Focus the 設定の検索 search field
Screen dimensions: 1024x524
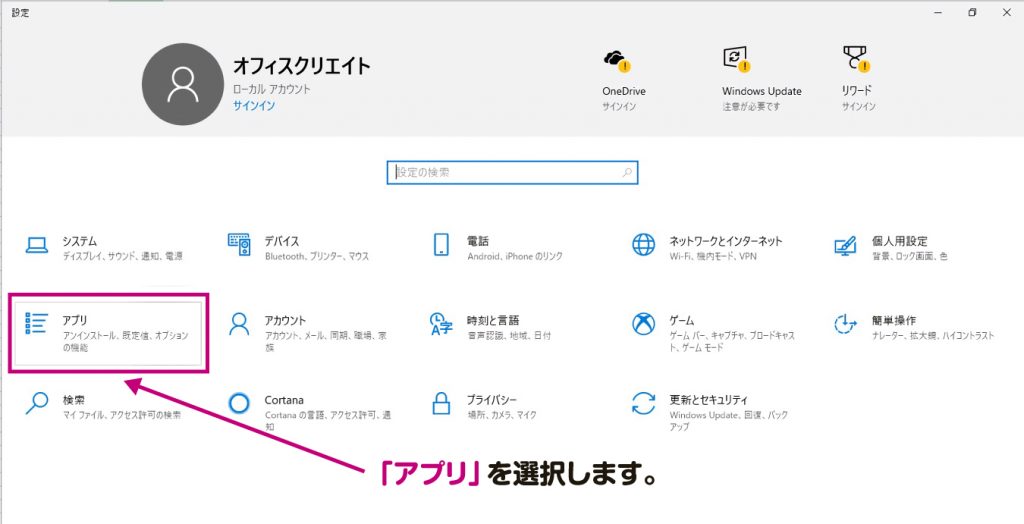pyautogui.click(x=512, y=173)
